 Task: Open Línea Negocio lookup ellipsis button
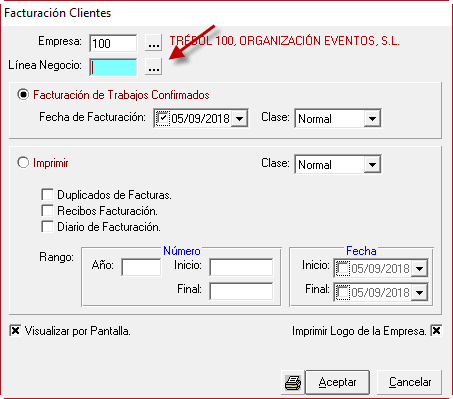[x=153, y=66]
